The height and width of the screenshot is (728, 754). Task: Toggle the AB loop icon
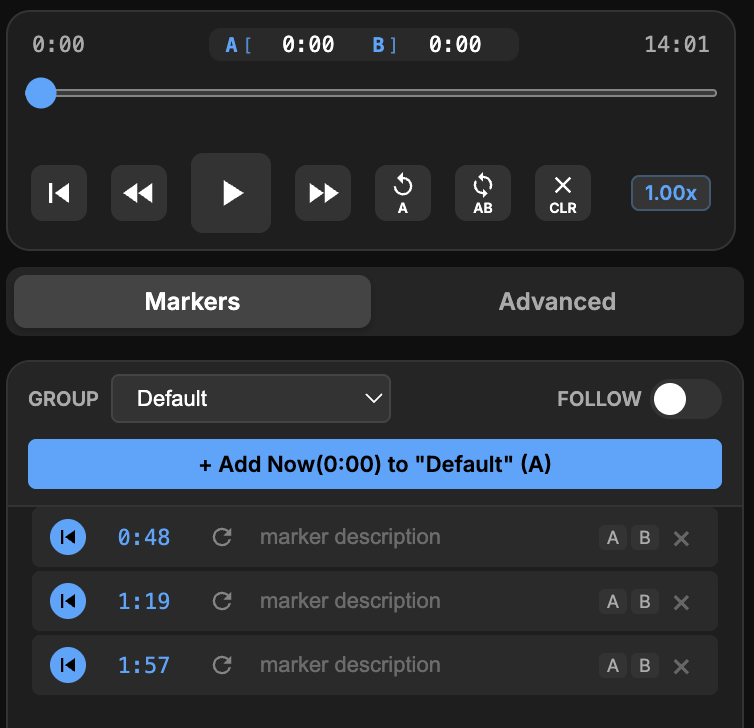(x=483, y=193)
